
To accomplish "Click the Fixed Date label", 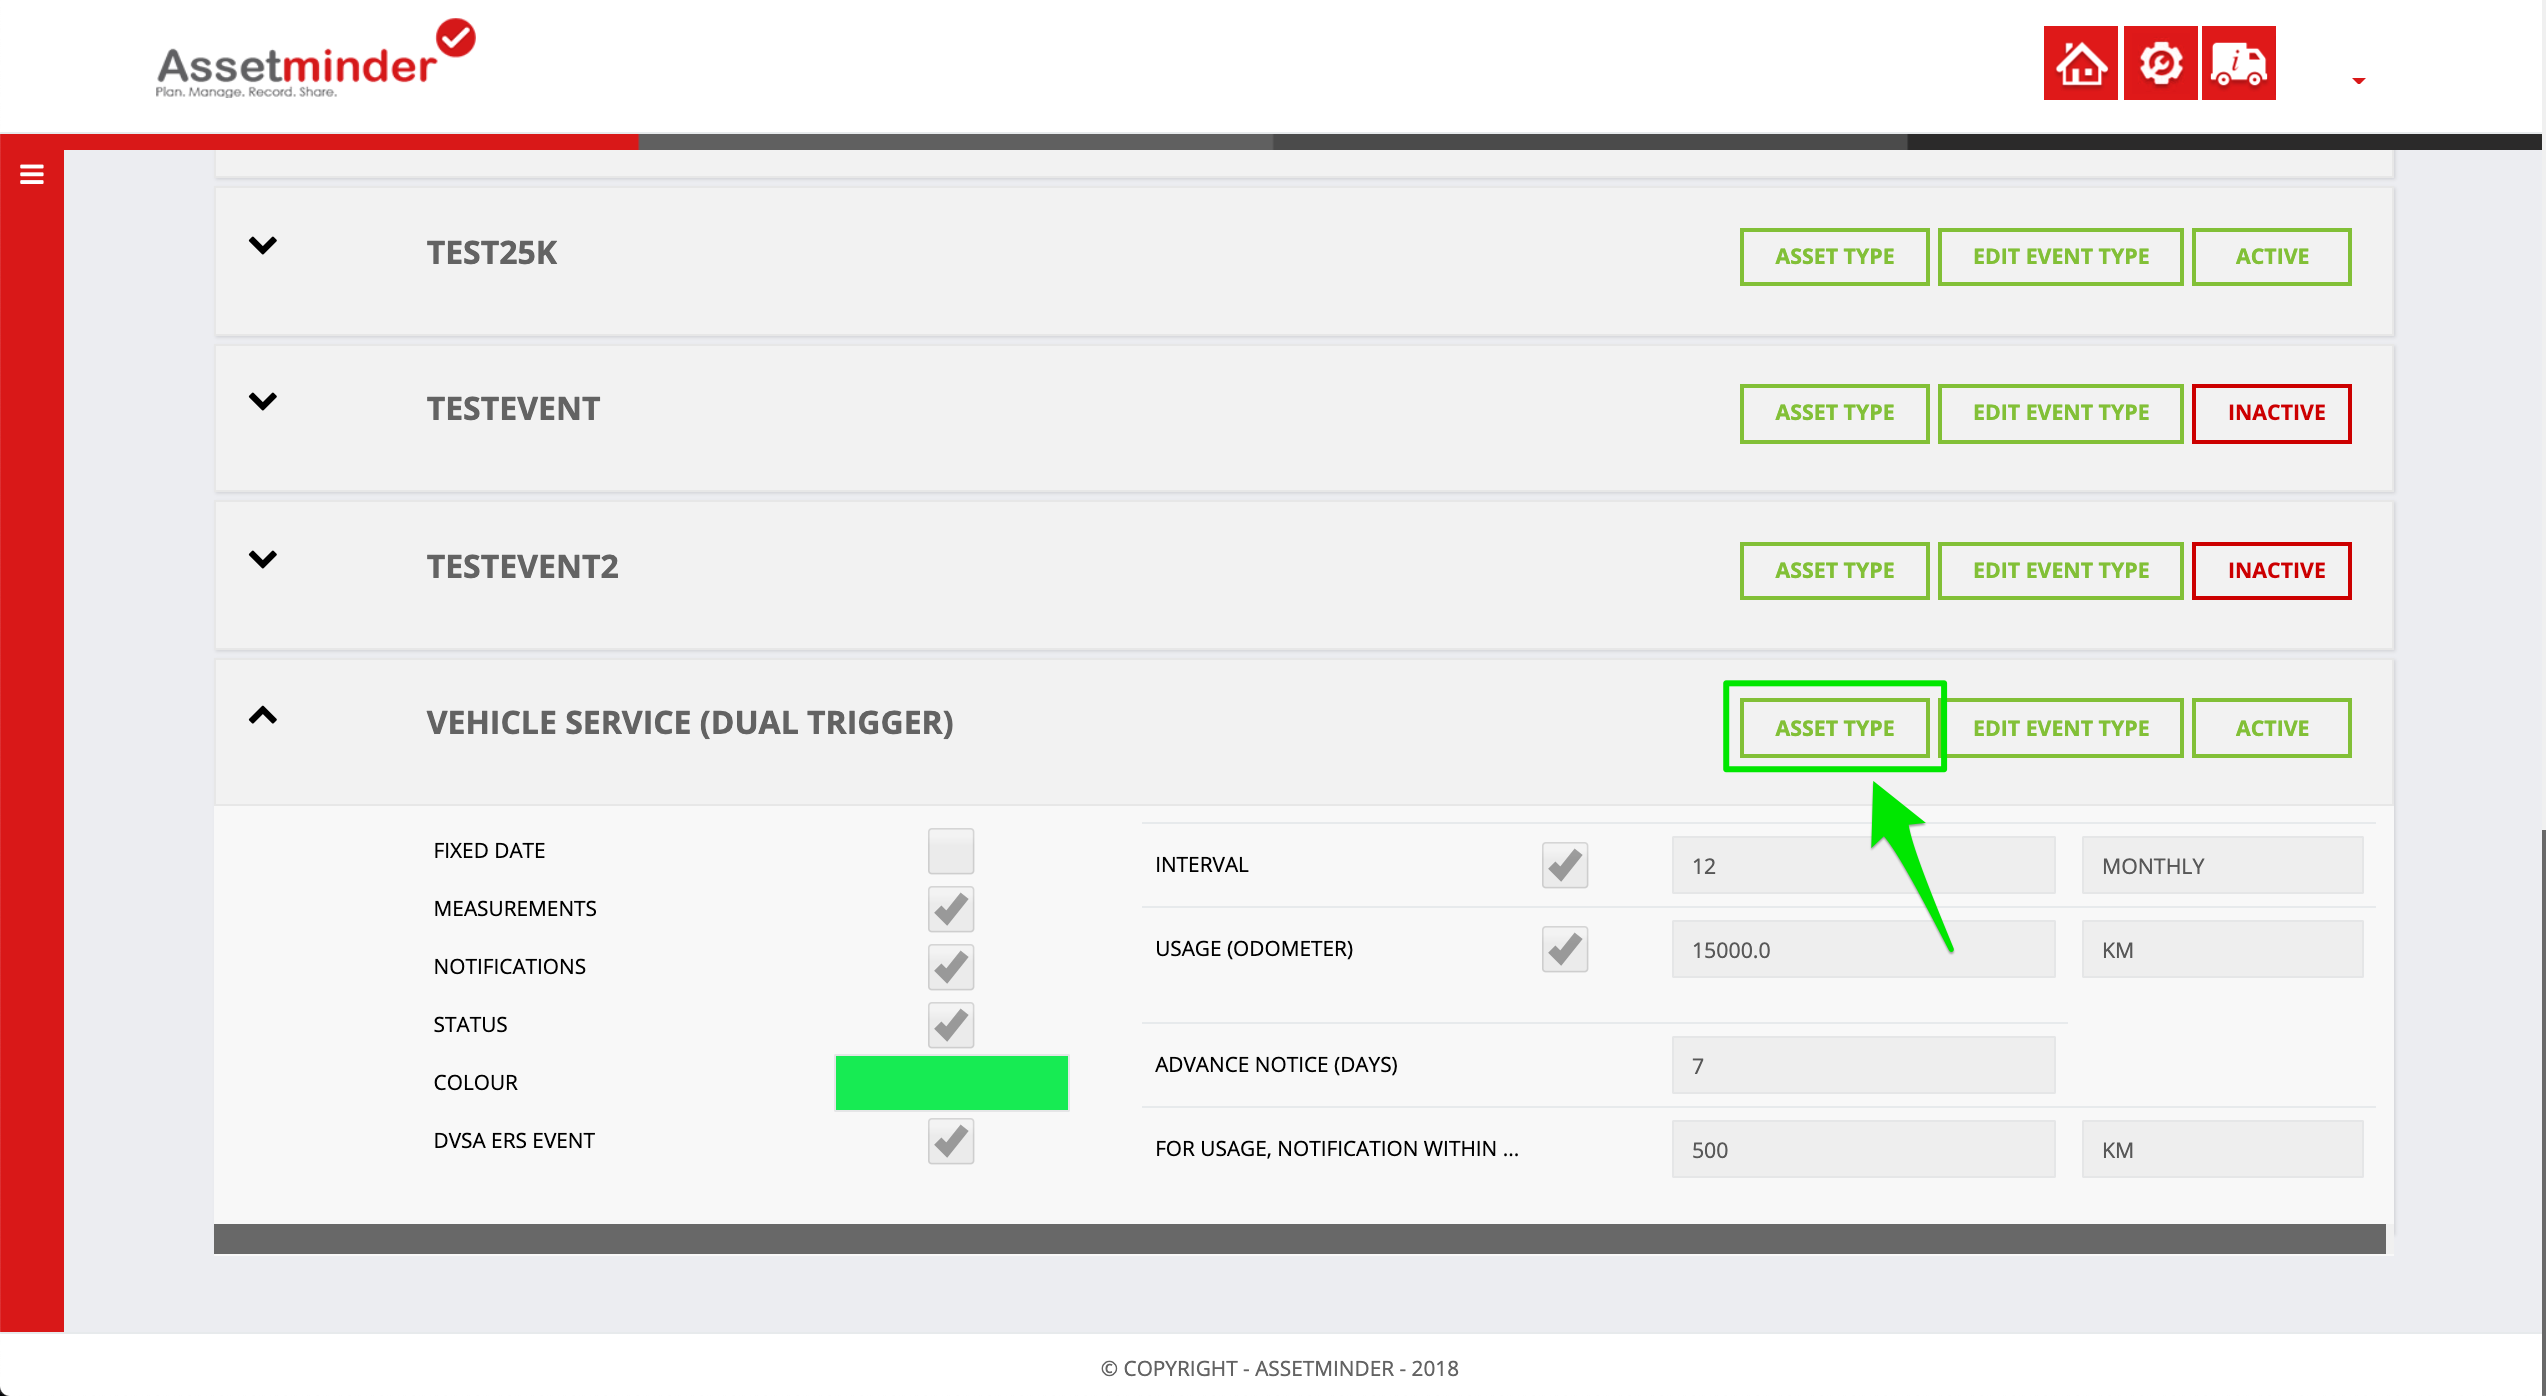I will pyautogui.click(x=489, y=851).
